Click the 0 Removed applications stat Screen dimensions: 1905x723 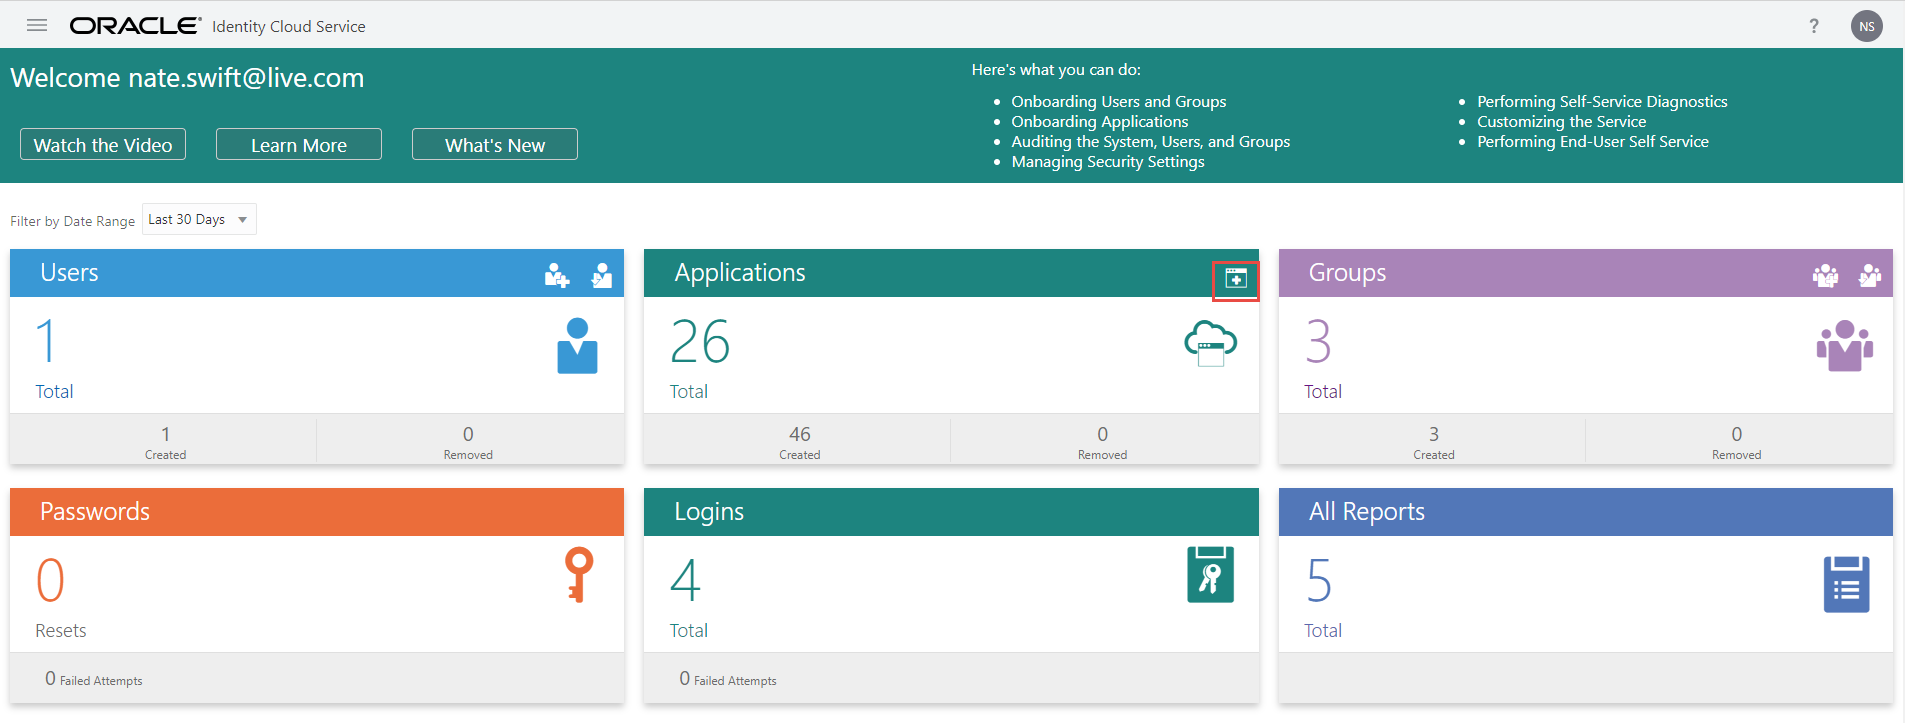tap(1102, 441)
